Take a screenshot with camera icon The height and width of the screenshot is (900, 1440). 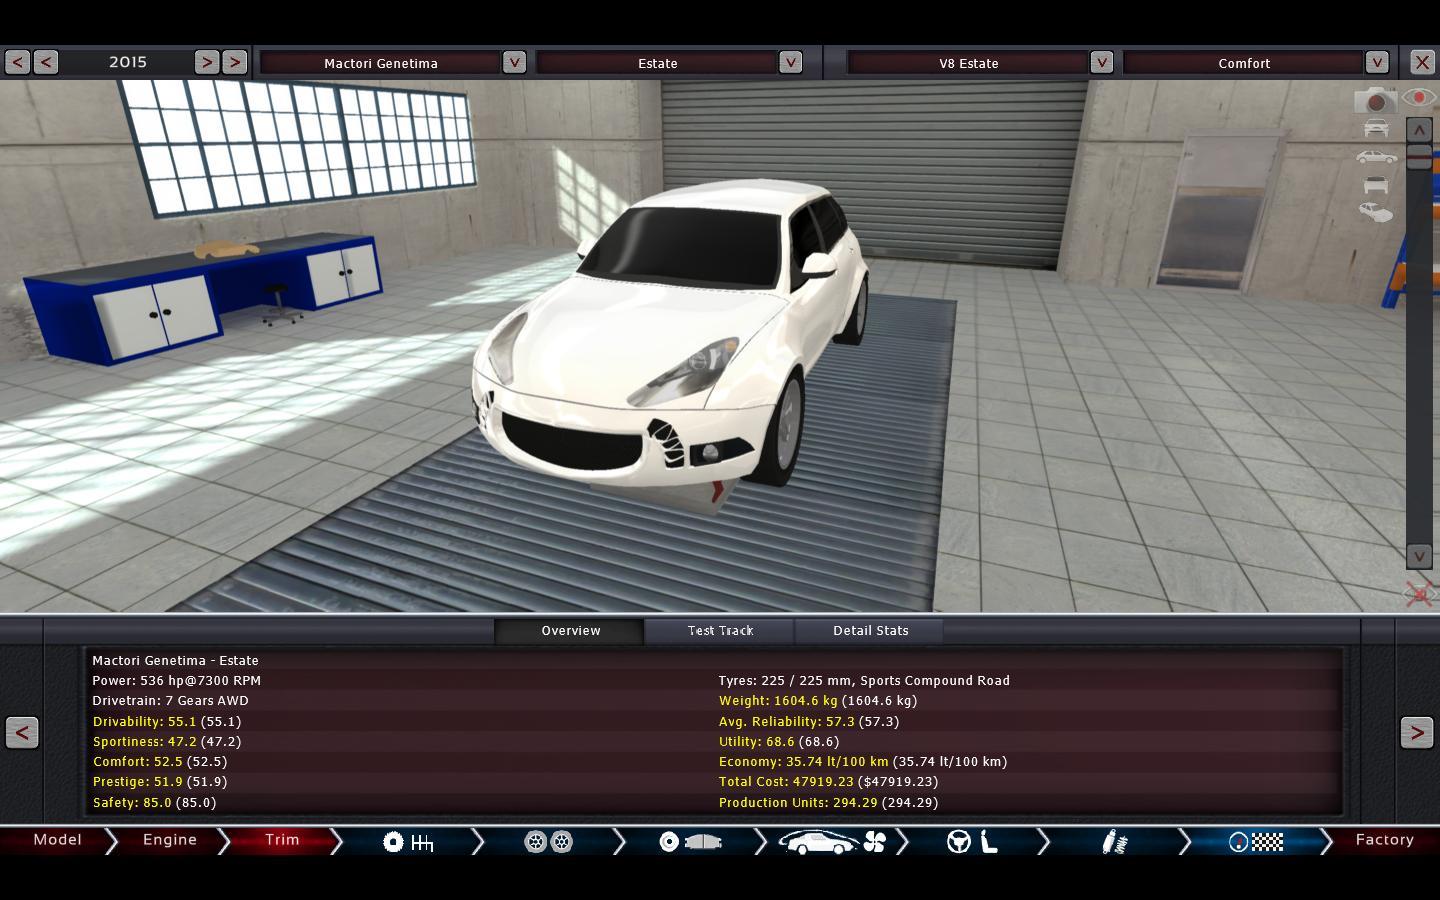1375,101
